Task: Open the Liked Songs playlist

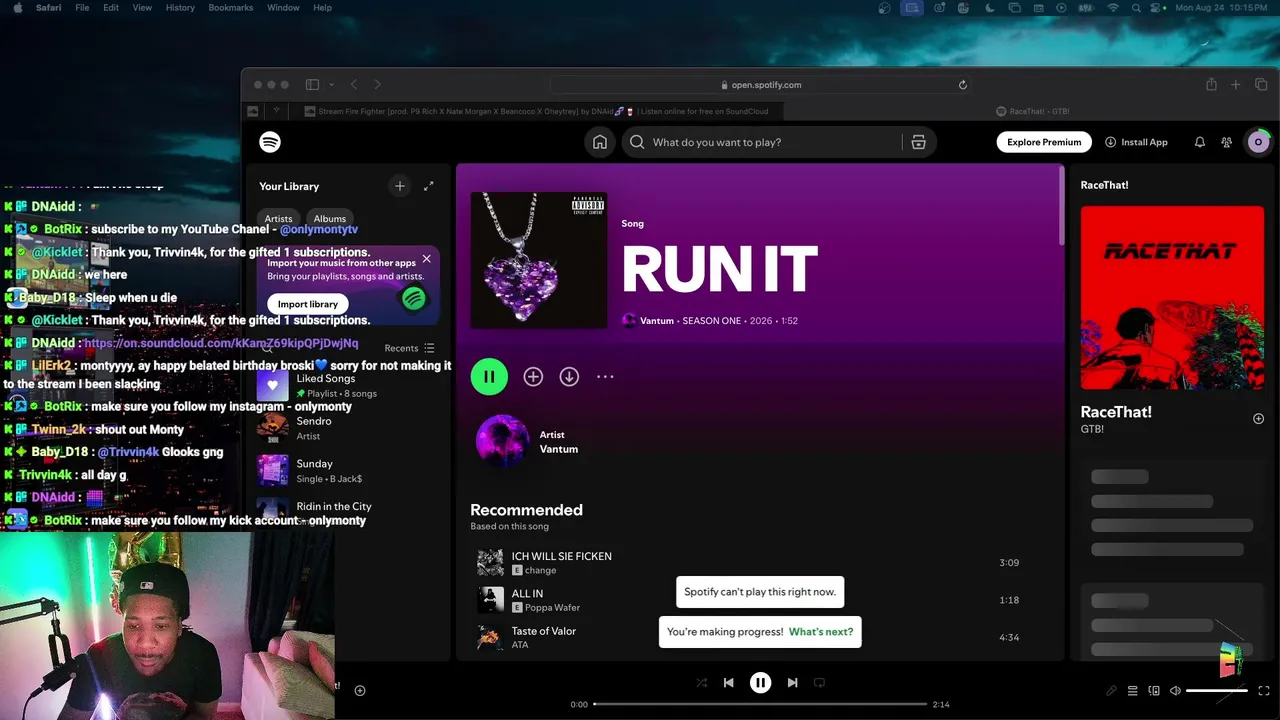Action: pos(346,385)
